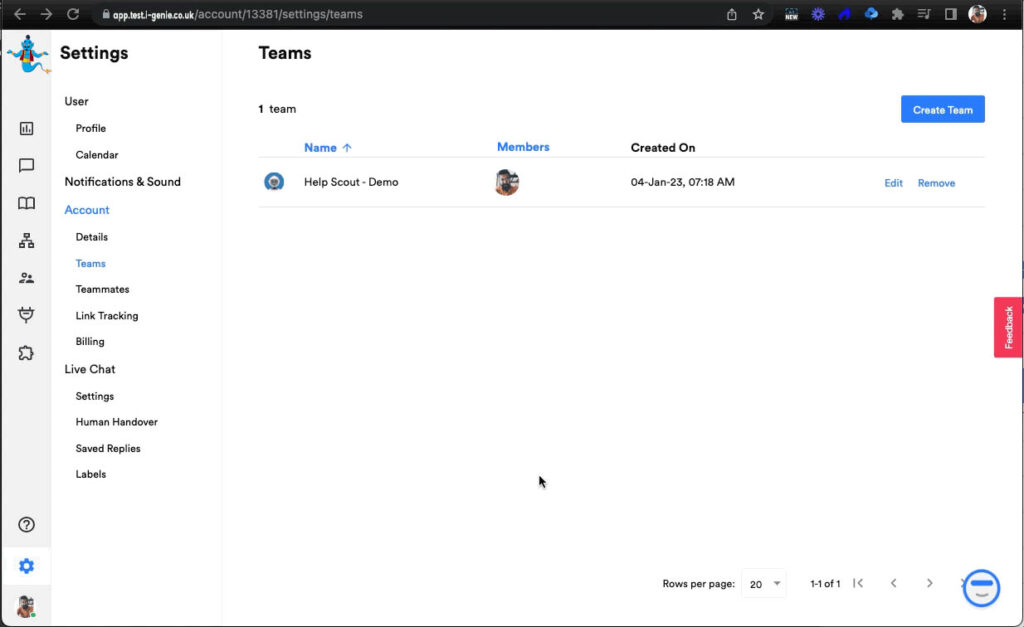Click the Create Team button
This screenshot has height=627, width=1024.
click(x=942, y=110)
